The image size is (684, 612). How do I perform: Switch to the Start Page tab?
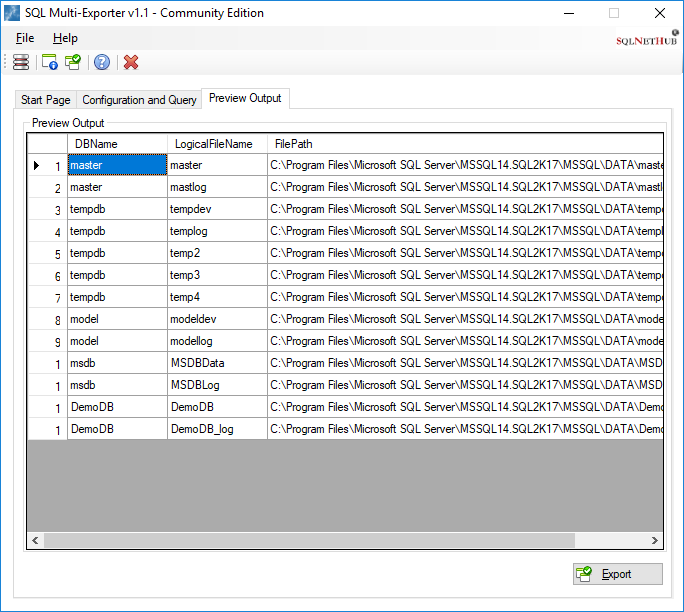pyautogui.click(x=45, y=100)
